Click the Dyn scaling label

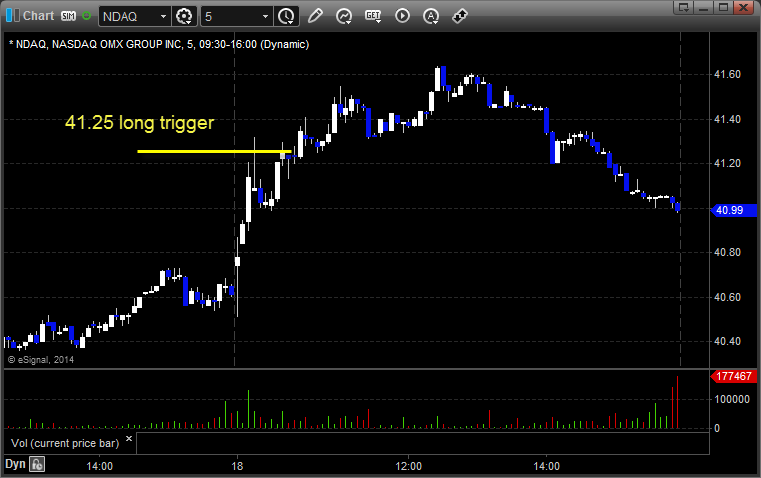tap(15, 464)
